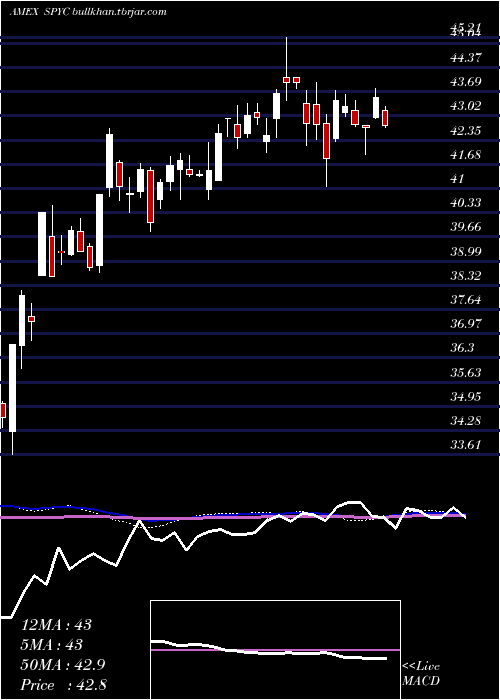The height and width of the screenshot is (700, 500).
Task: Click the 34.95 price axis label
Action: tap(466, 396)
